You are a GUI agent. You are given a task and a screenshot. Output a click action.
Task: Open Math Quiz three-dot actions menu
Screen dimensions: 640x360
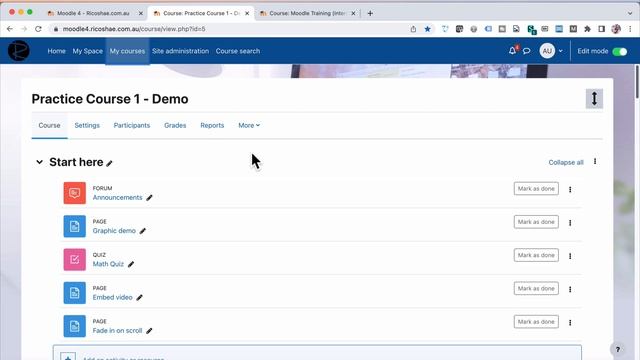(x=570, y=256)
